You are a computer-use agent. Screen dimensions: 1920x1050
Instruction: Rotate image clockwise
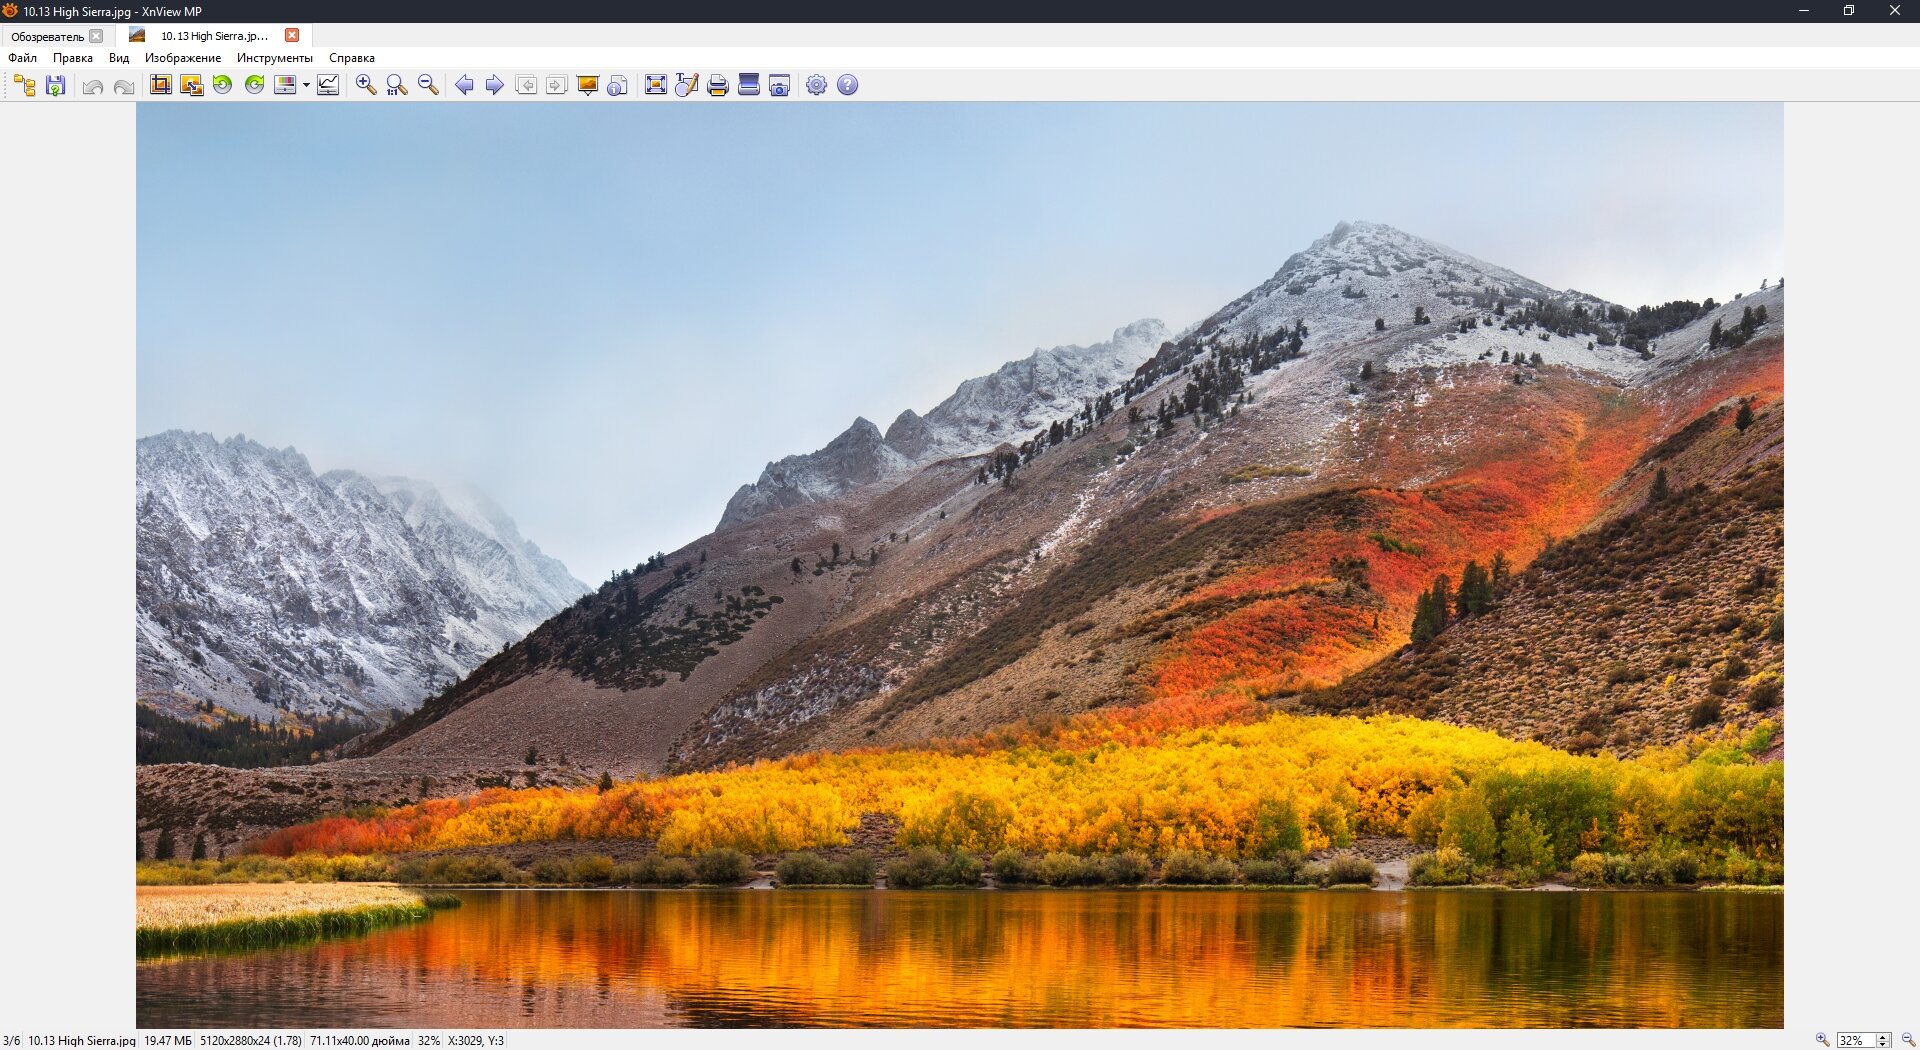[x=255, y=85]
